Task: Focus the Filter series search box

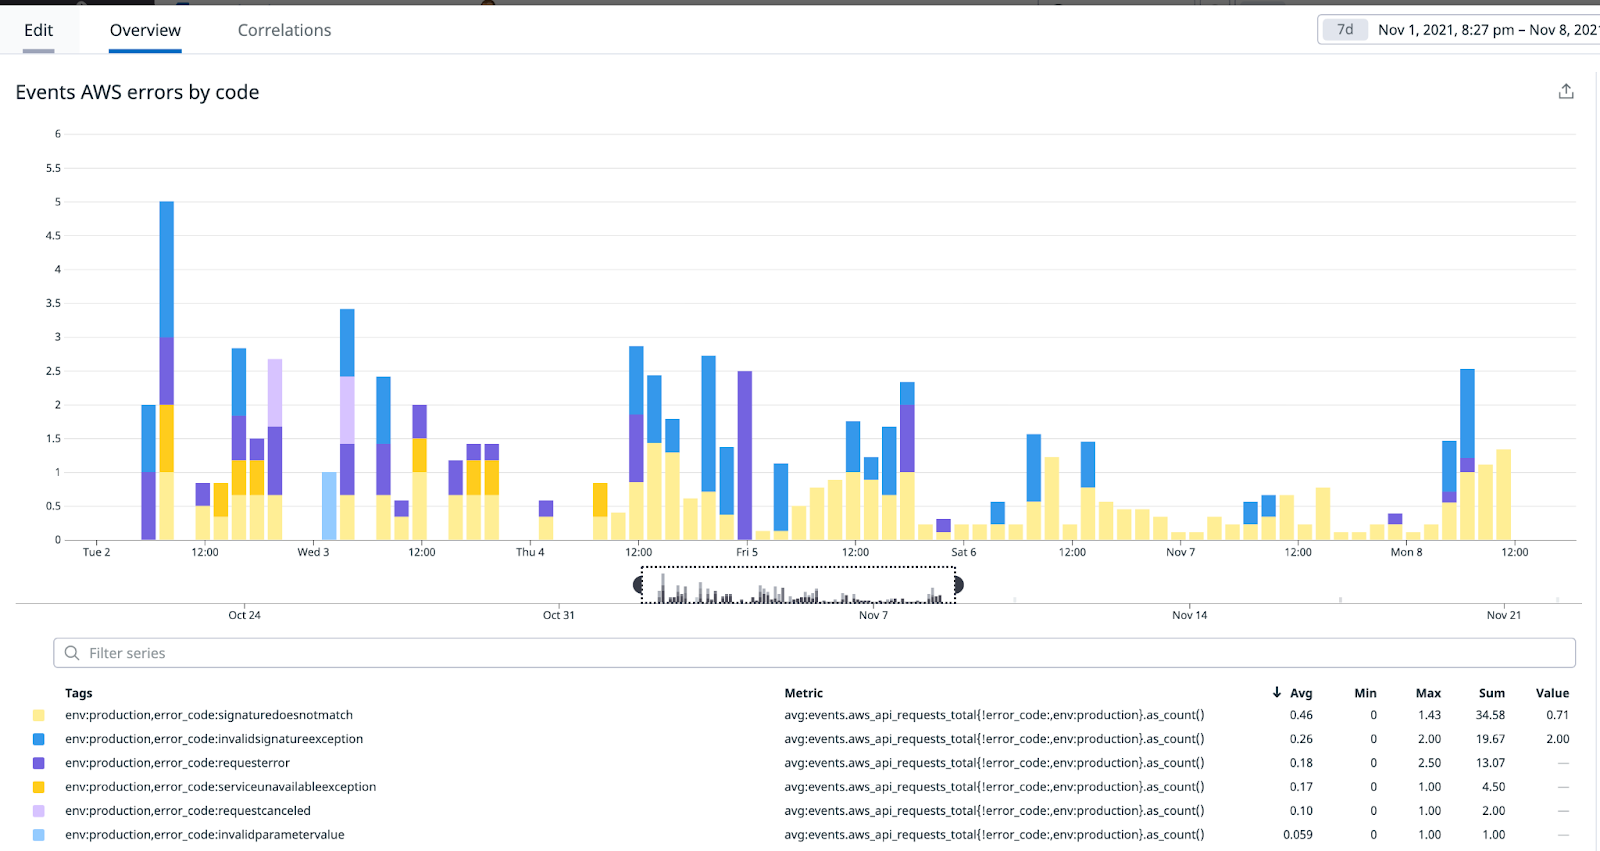Action: (814, 653)
